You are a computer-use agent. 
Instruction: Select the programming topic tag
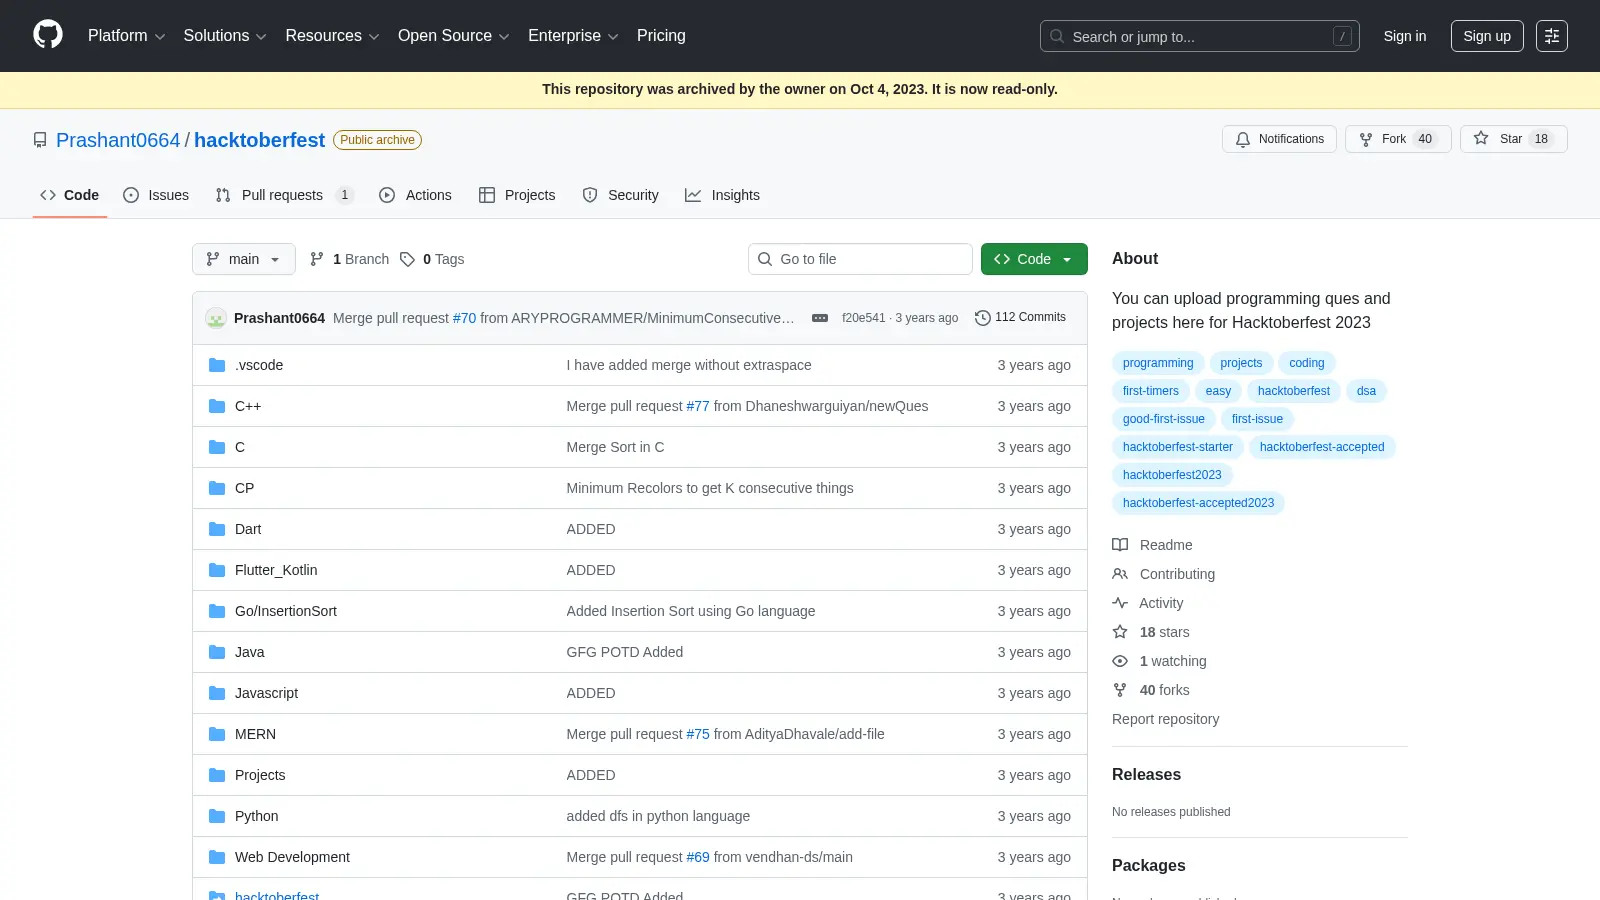(1158, 363)
